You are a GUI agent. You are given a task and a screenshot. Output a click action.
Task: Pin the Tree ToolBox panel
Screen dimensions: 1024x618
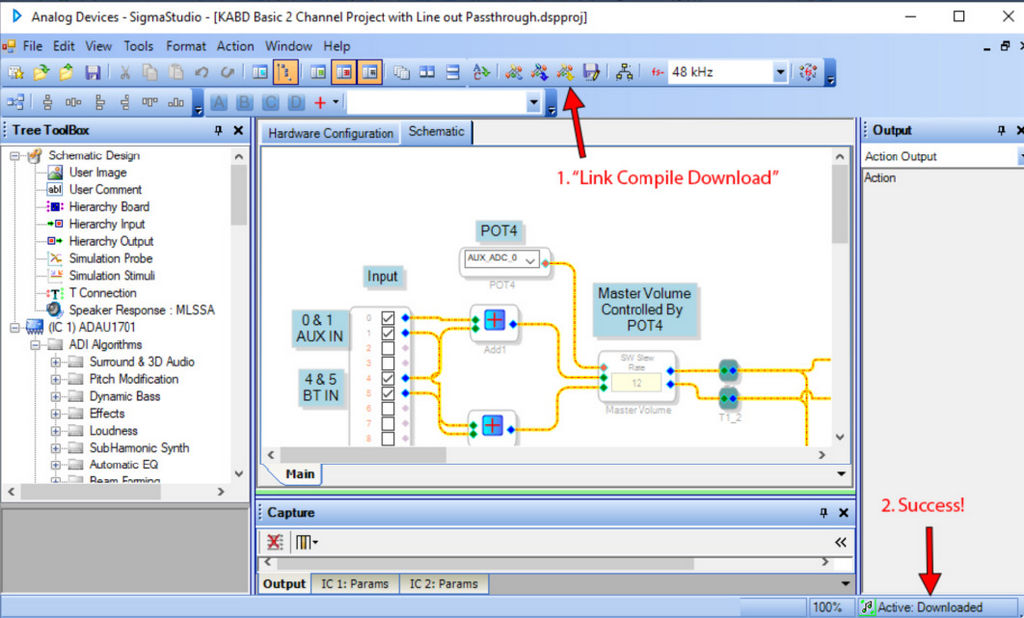click(x=218, y=131)
